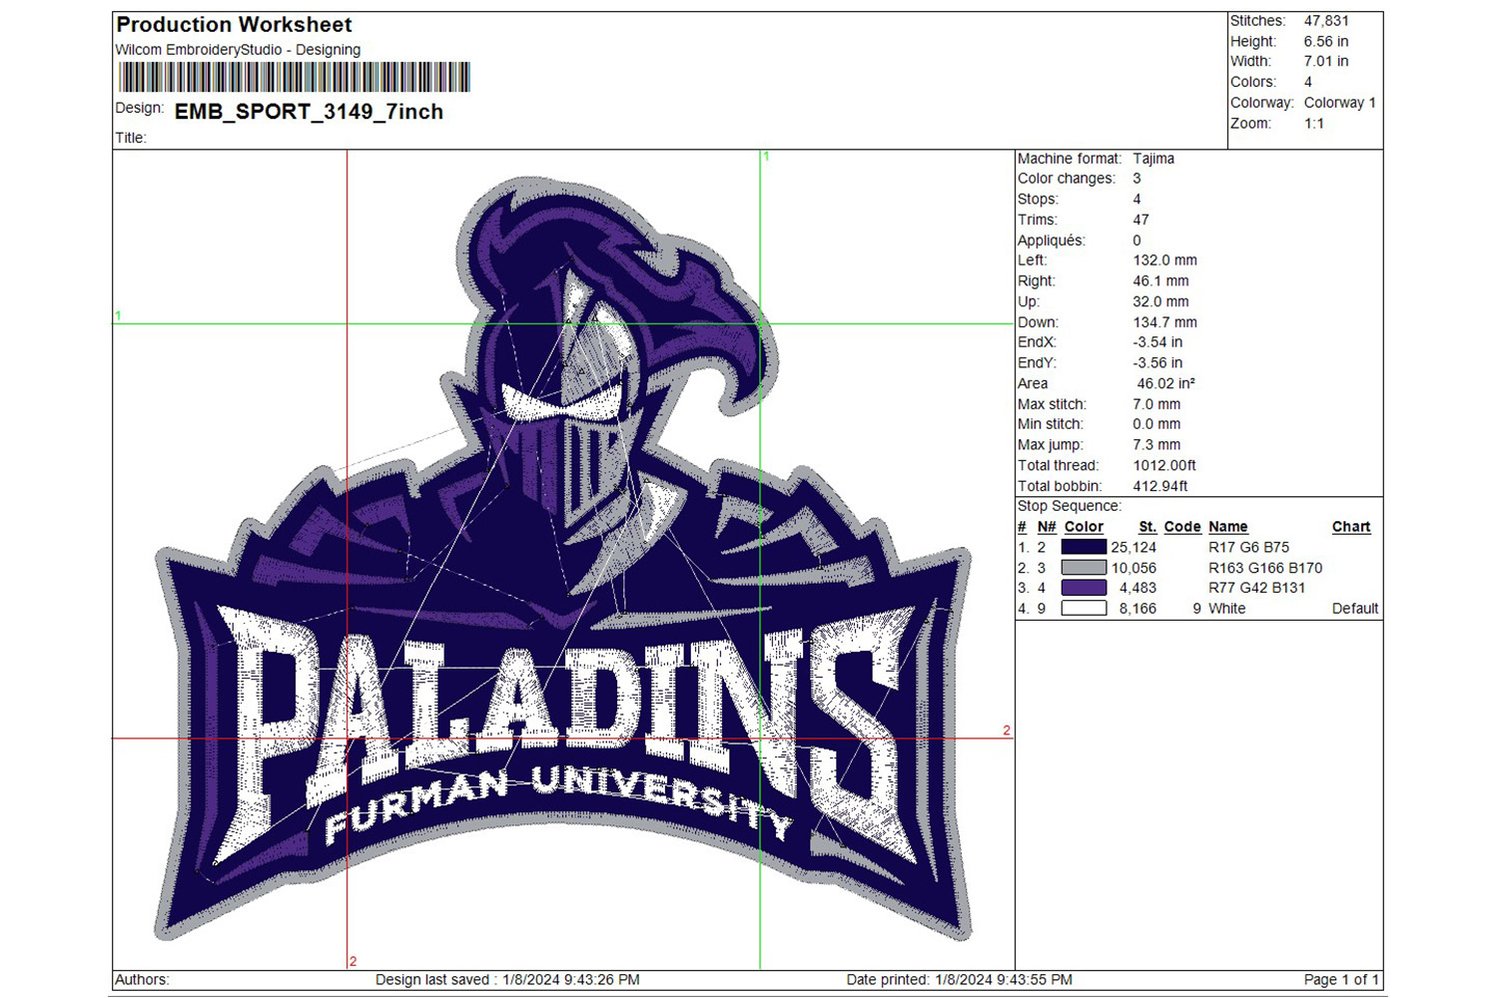
Task: Select the "Wilcom EmbroideryStudio - Designing" text
Action: click(x=238, y=50)
